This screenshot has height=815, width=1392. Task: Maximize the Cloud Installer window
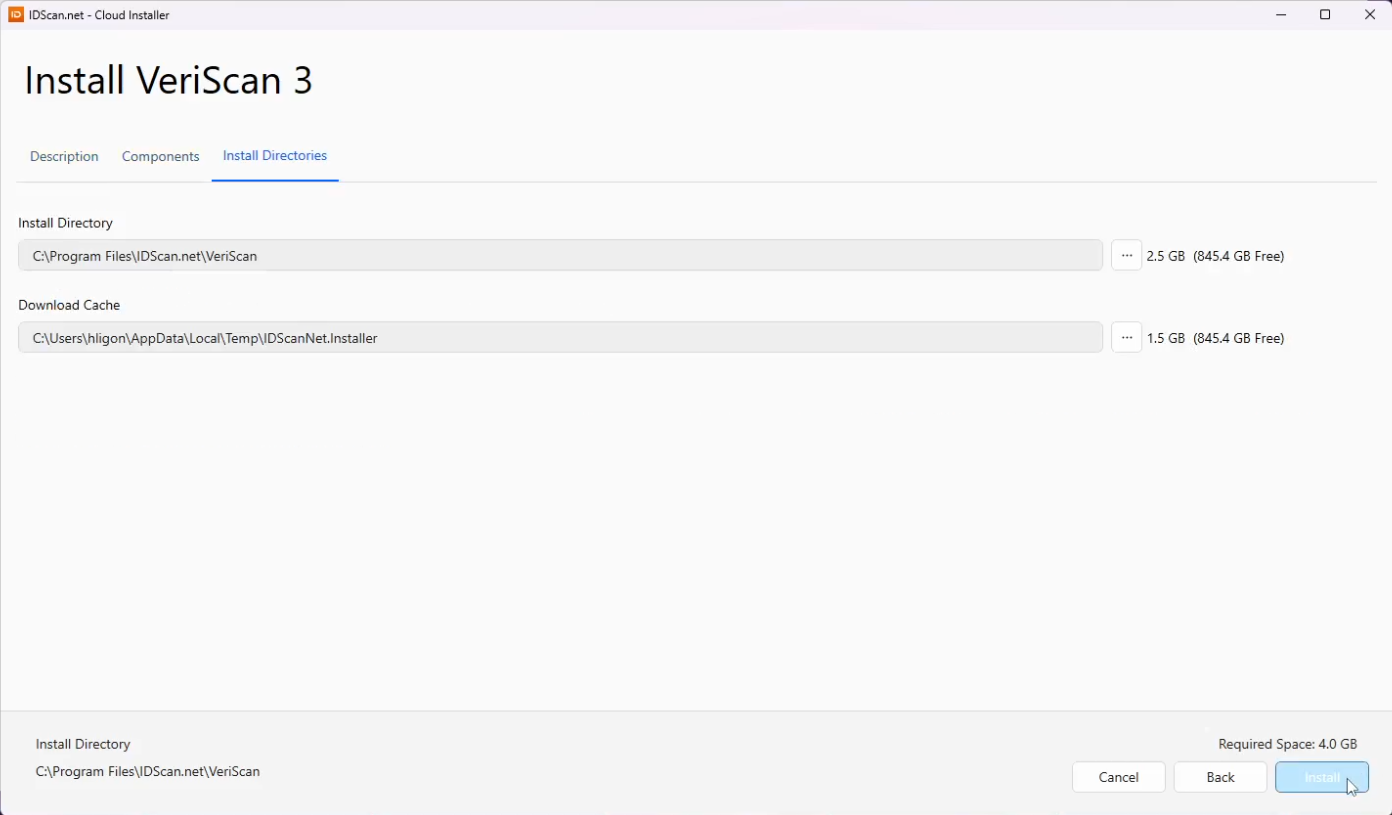click(1325, 15)
